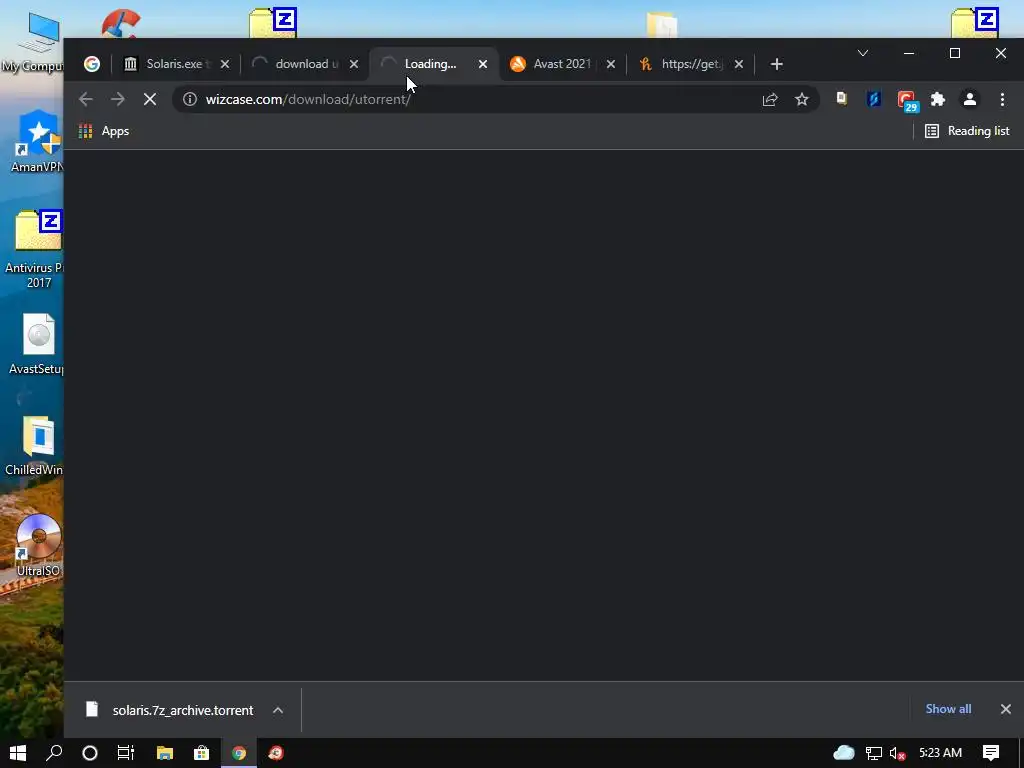
Task: Open network status tray icon
Action: click(x=873, y=753)
